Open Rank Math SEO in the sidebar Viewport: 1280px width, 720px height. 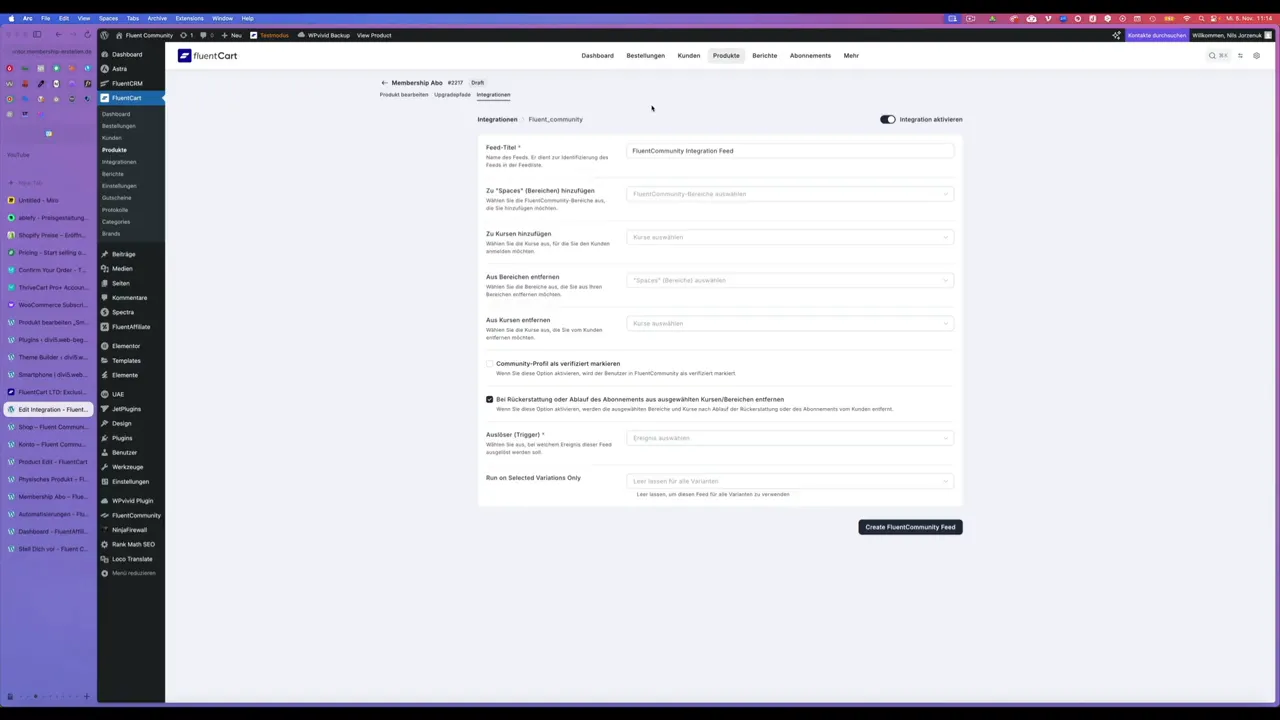pyautogui.click(x=133, y=544)
